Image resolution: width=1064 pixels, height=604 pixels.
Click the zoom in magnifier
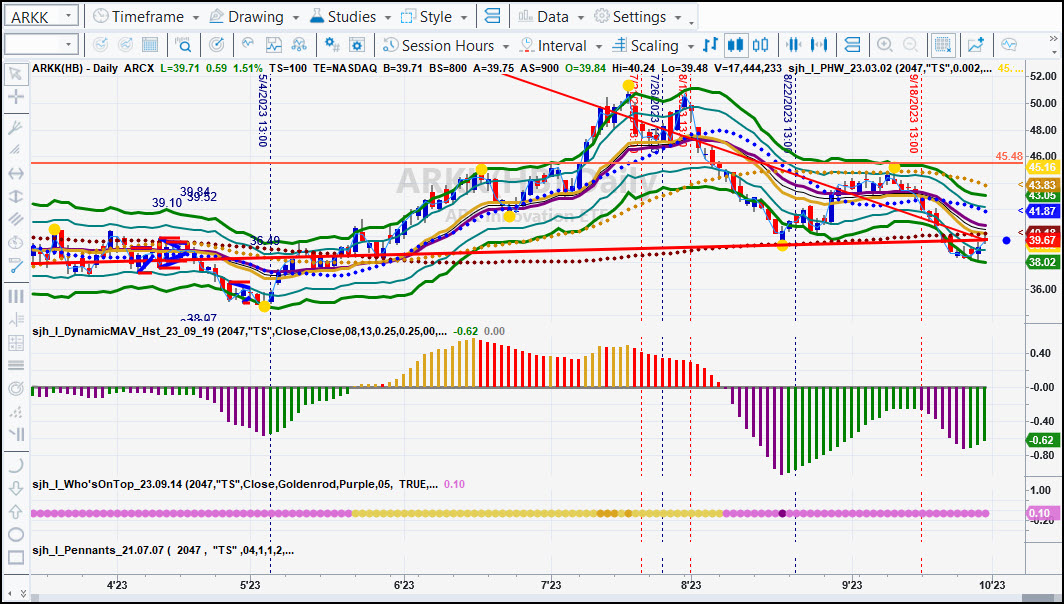[884, 45]
